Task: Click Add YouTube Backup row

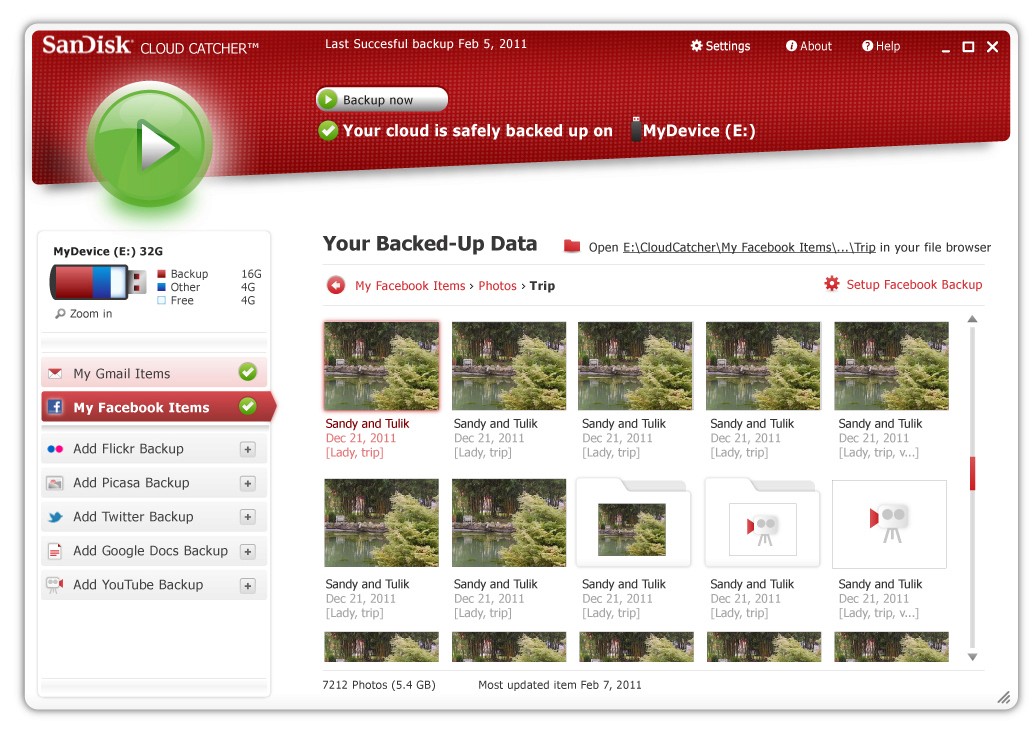Action: (x=154, y=585)
